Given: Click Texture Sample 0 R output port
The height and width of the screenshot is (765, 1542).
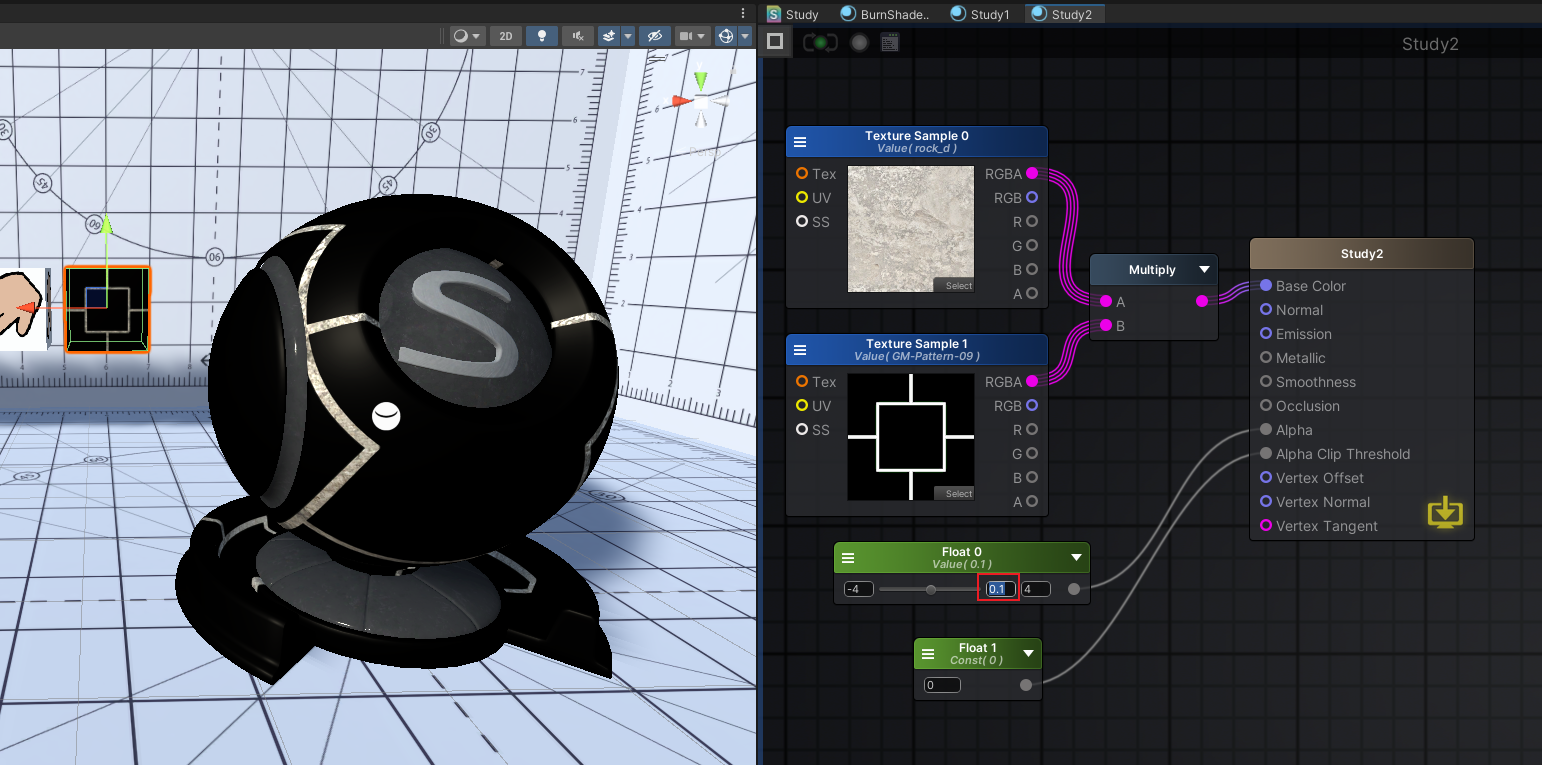Looking at the screenshot, I should click(1032, 222).
